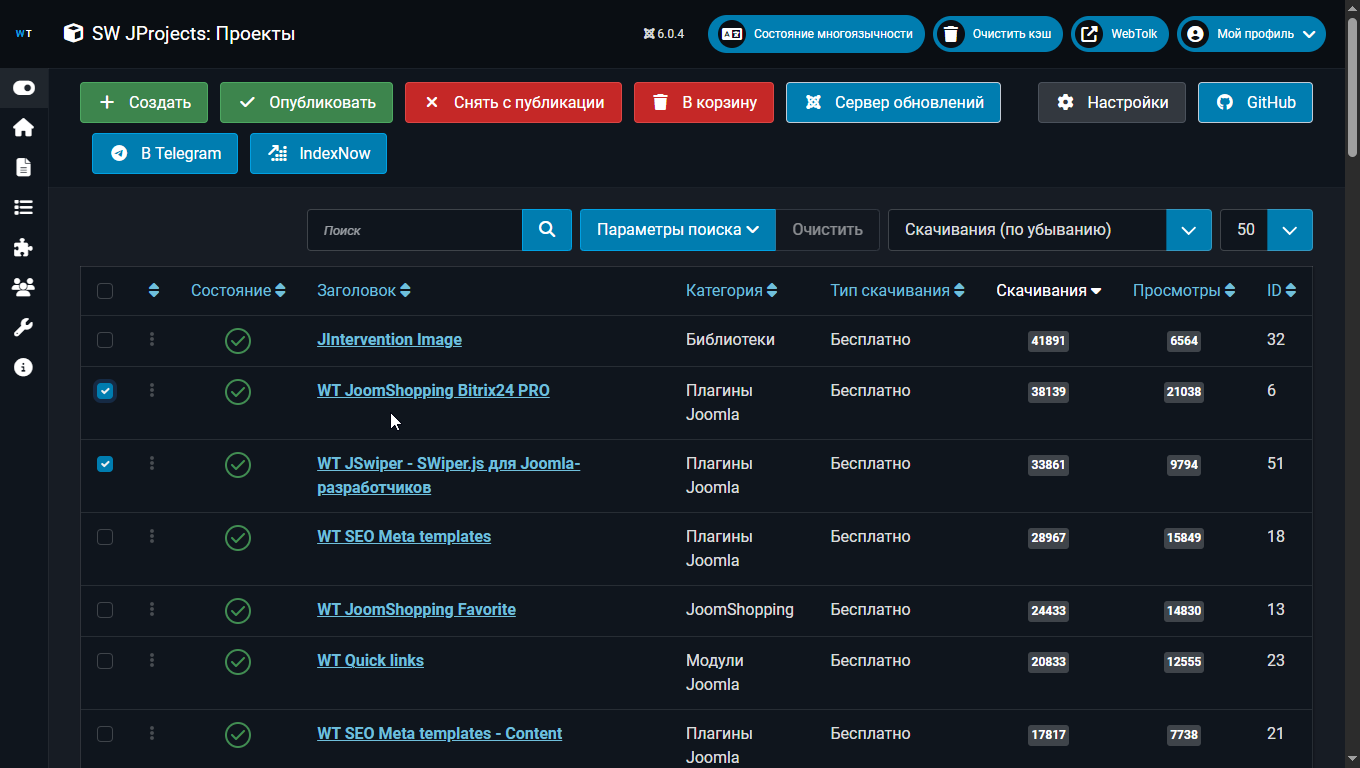The height and width of the screenshot is (768, 1360).
Task: Click the published status icon for JIntervention Image
Action: click(238, 341)
